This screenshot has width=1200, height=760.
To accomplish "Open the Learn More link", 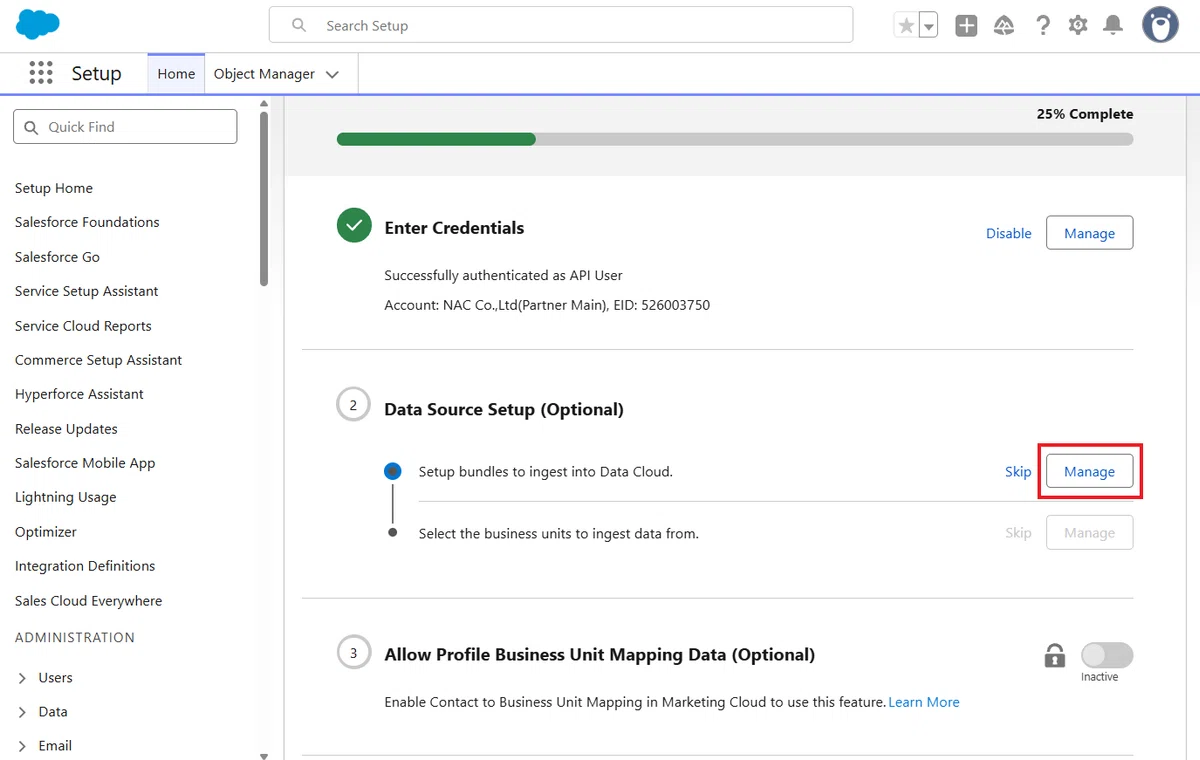I will pos(924,702).
